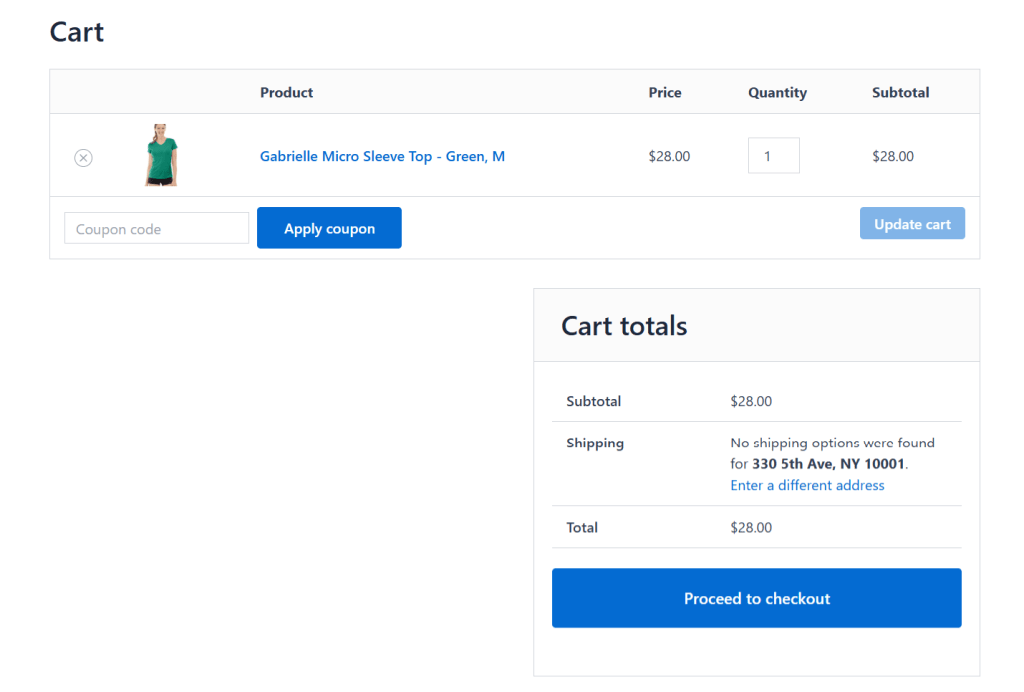Click the Cart totals heading
The image size is (1024, 692).
pos(623,326)
